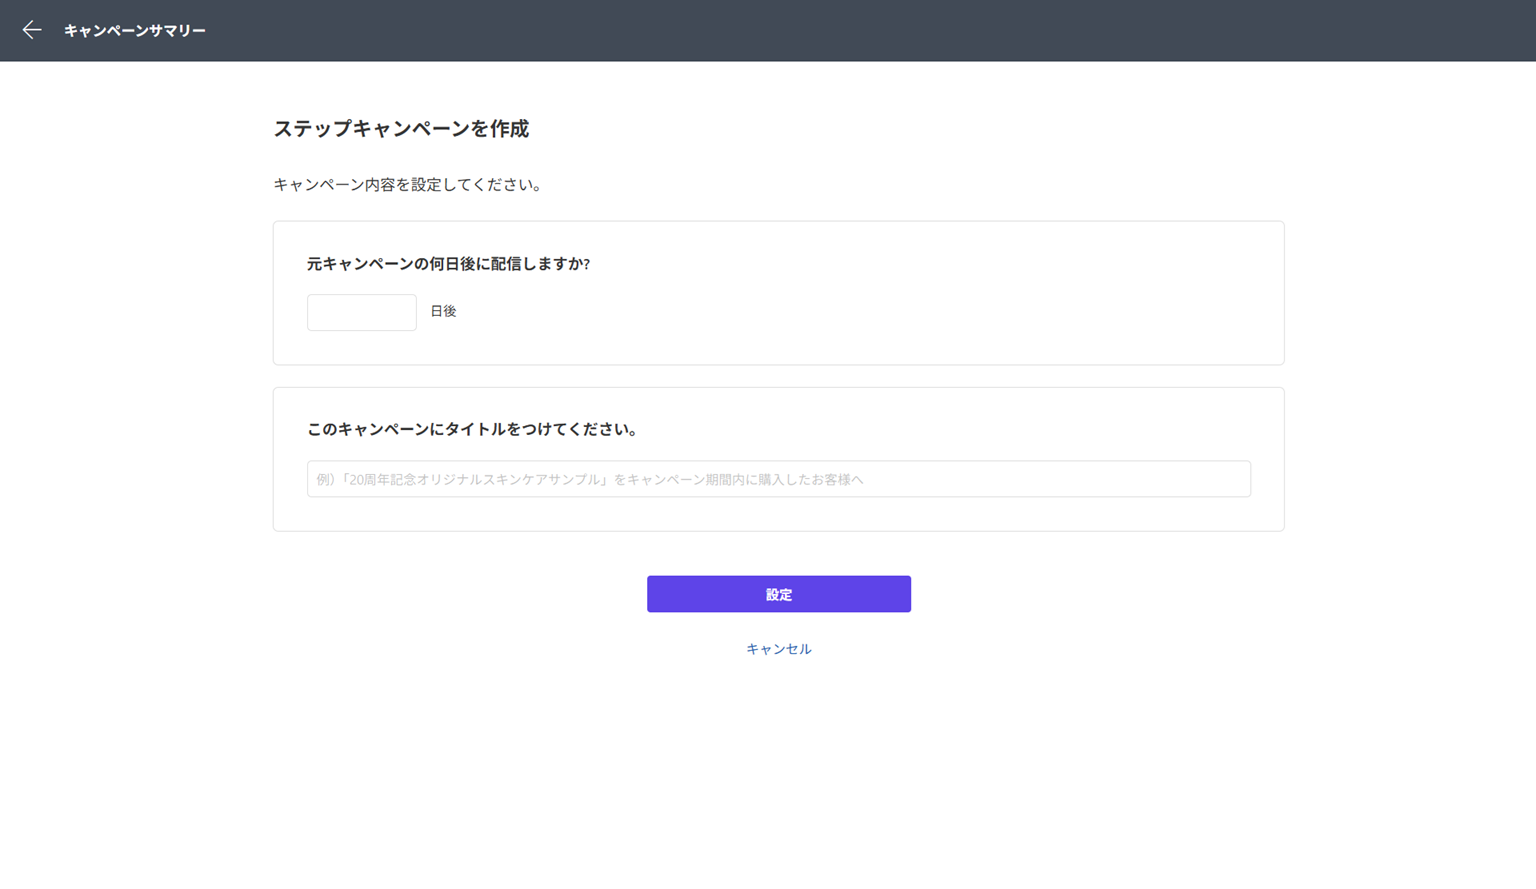
Task: Click the 設定 button
Action: [x=778, y=594]
